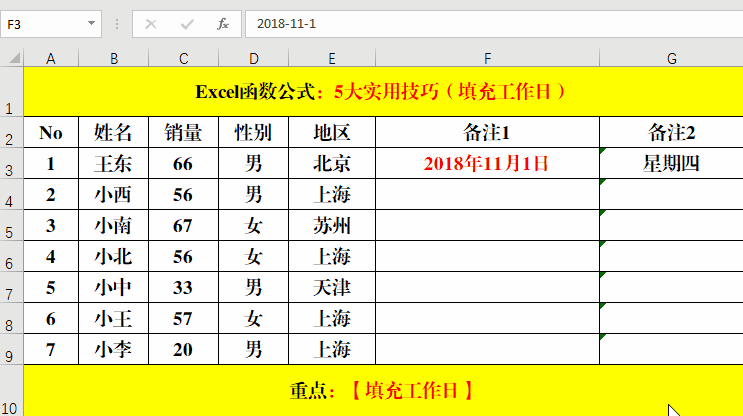Select the name cell '王东'

pyautogui.click(x=114, y=163)
